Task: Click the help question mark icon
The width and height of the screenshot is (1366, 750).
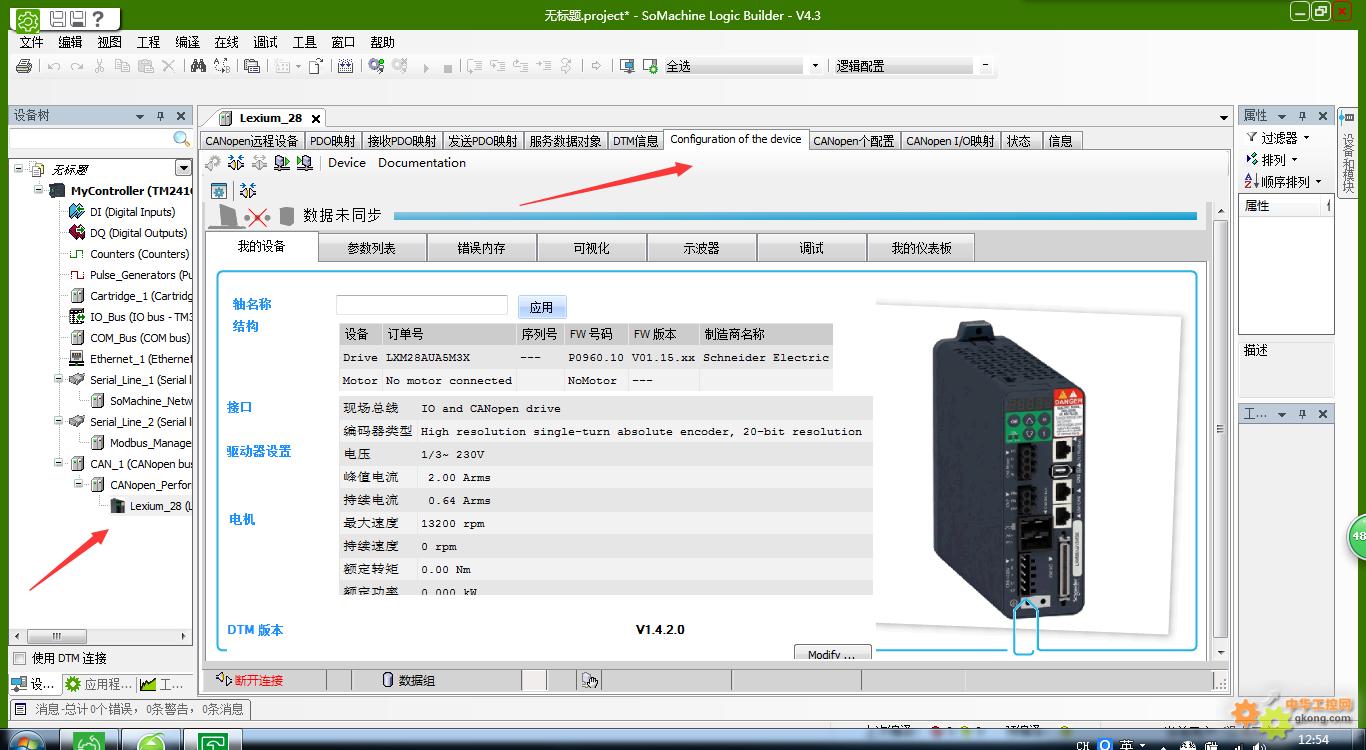Action: (x=96, y=18)
